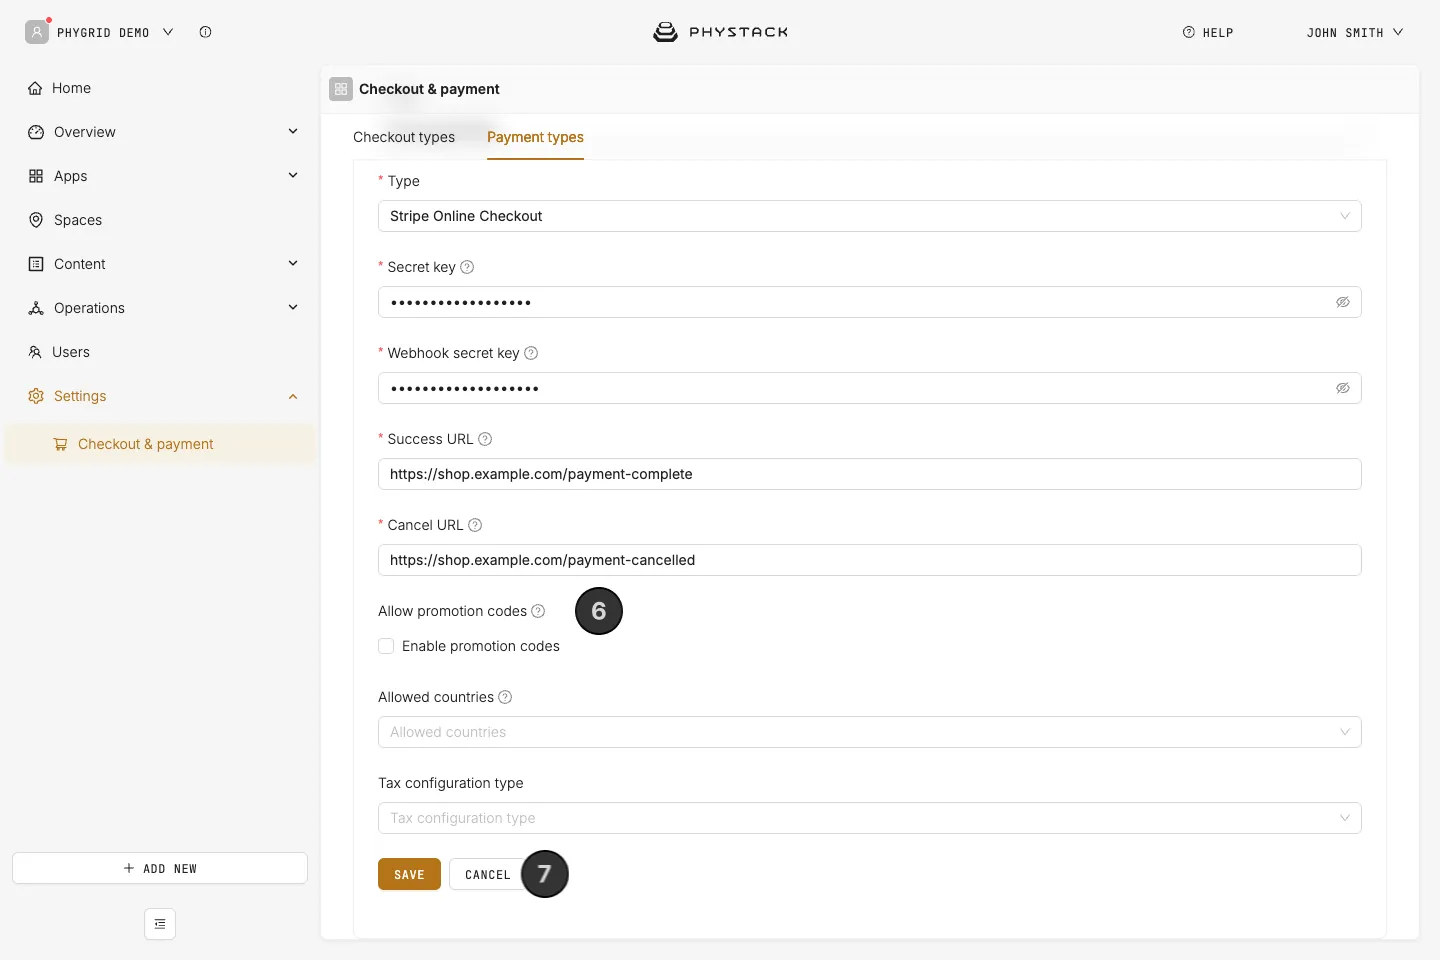Click the Add New button
Screen dimensions: 1440x960
tap(160, 868)
